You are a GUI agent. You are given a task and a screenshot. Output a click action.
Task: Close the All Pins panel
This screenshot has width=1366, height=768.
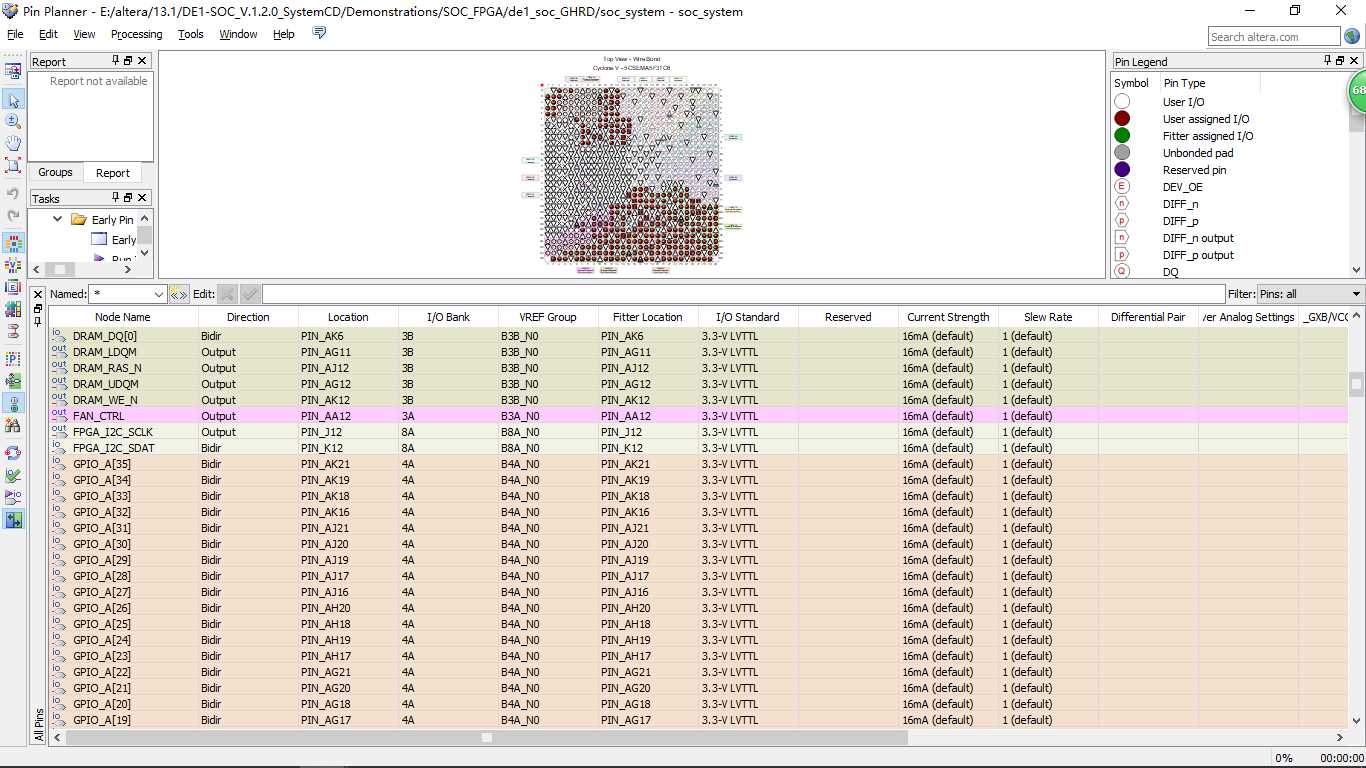pyautogui.click(x=38, y=294)
